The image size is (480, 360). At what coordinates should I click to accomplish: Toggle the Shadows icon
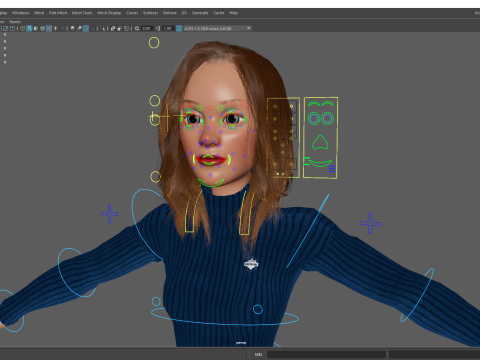click(62, 28)
